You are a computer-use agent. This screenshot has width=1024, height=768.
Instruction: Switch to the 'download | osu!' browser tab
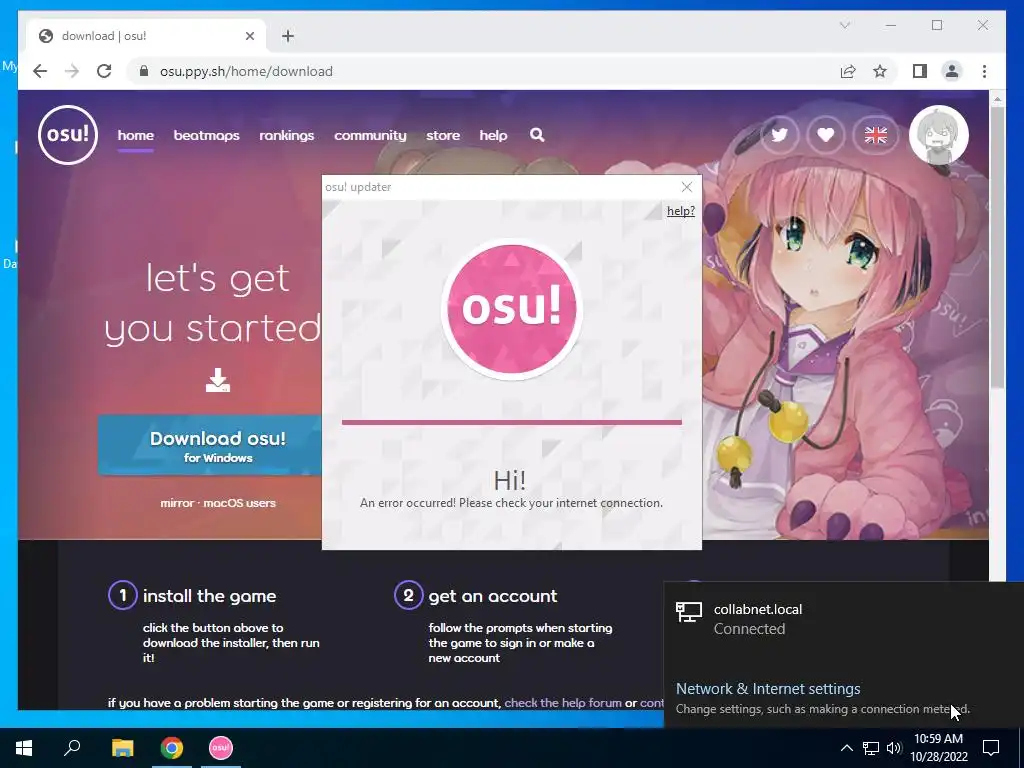pyautogui.click(x=146, y=36)
